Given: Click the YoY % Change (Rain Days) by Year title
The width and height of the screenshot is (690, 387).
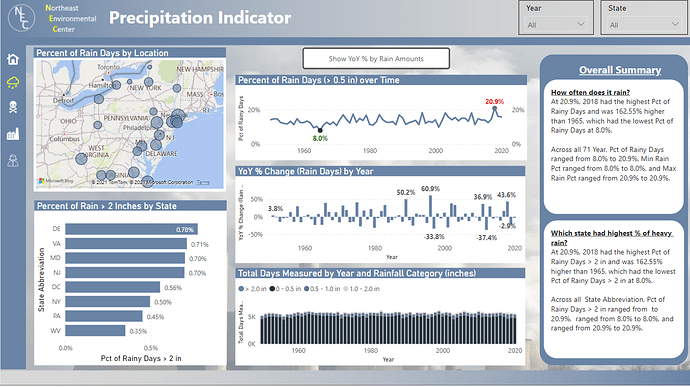Looking at the screenshot, I should point(305,171).
